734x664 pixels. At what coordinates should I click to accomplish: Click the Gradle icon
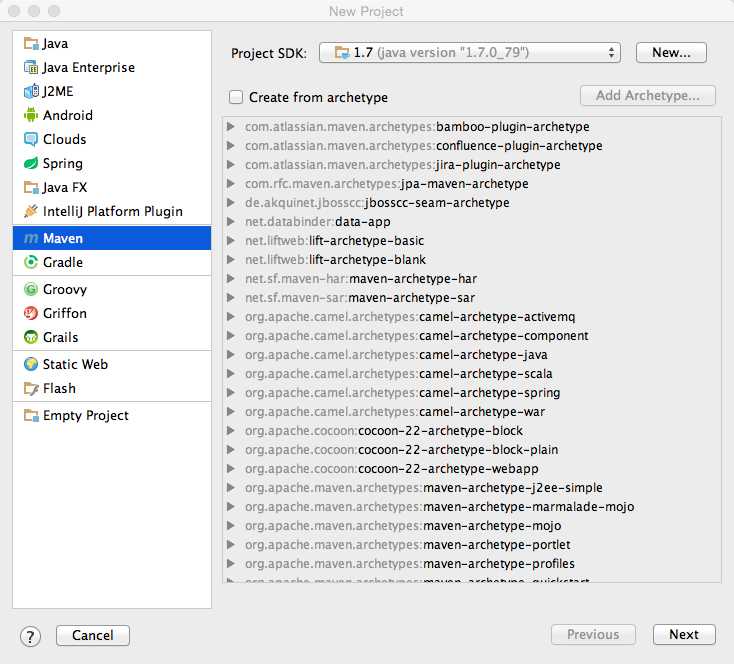click(31, 262)
